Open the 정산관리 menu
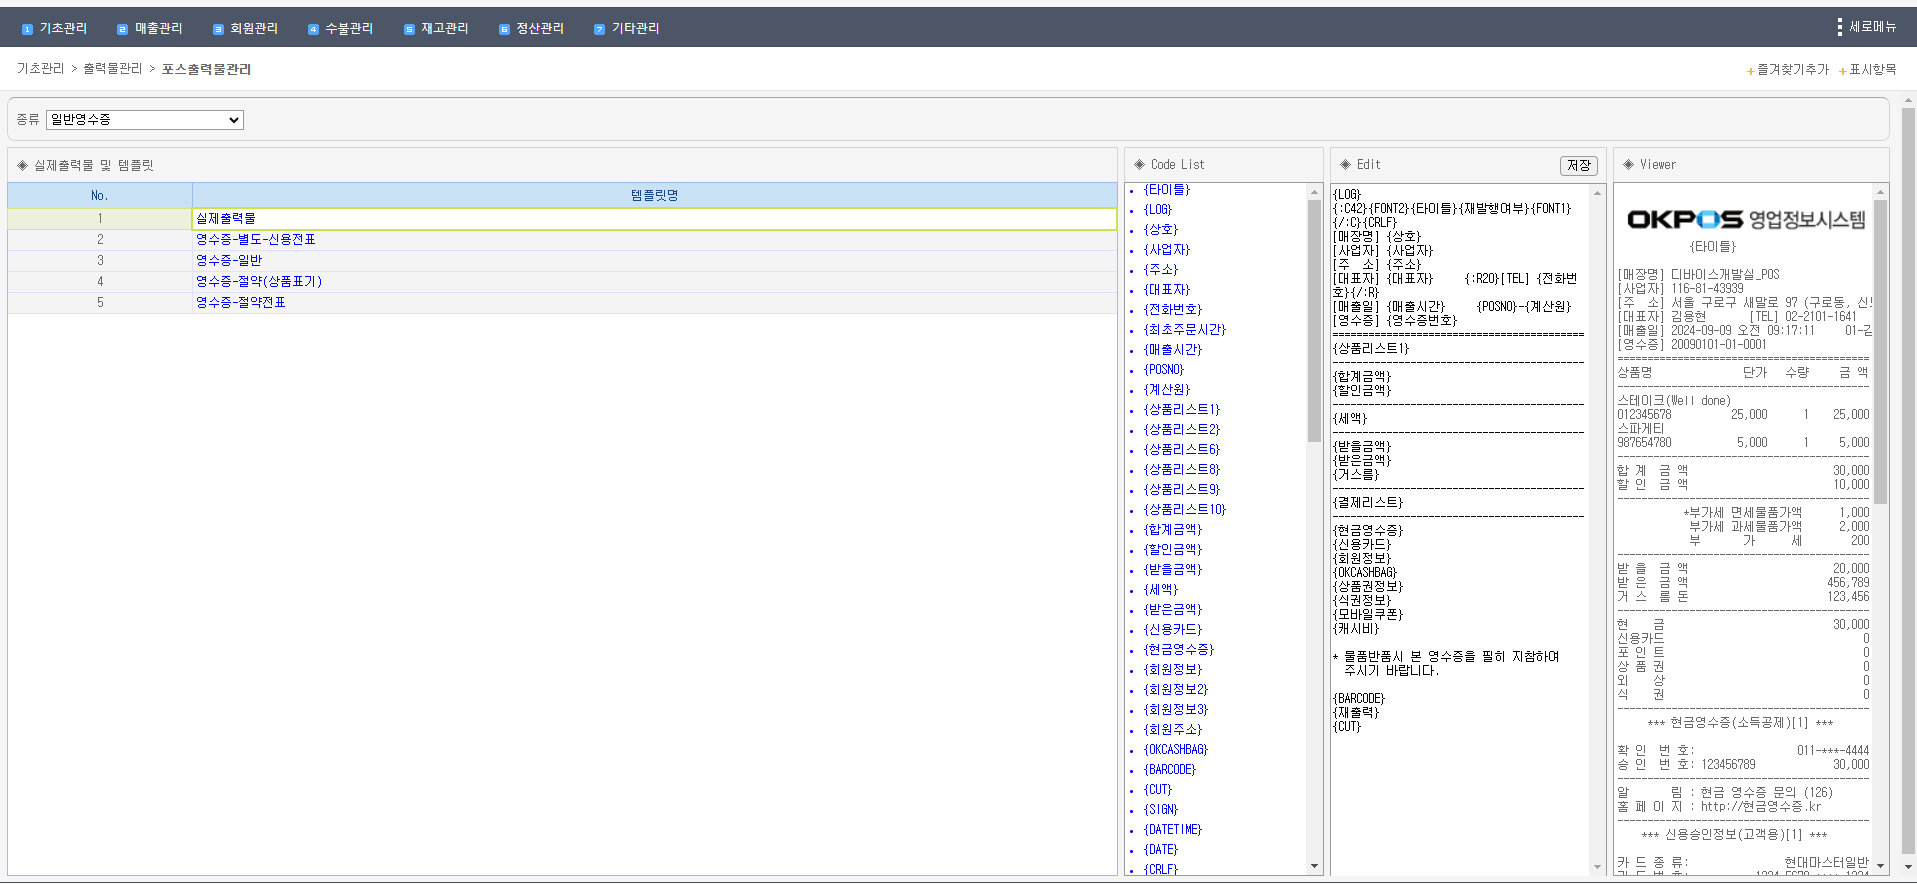 (x=539, y=29)
